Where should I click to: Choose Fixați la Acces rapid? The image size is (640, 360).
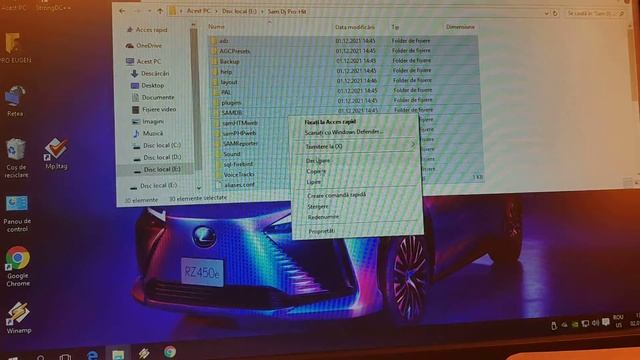coord(330,122)
